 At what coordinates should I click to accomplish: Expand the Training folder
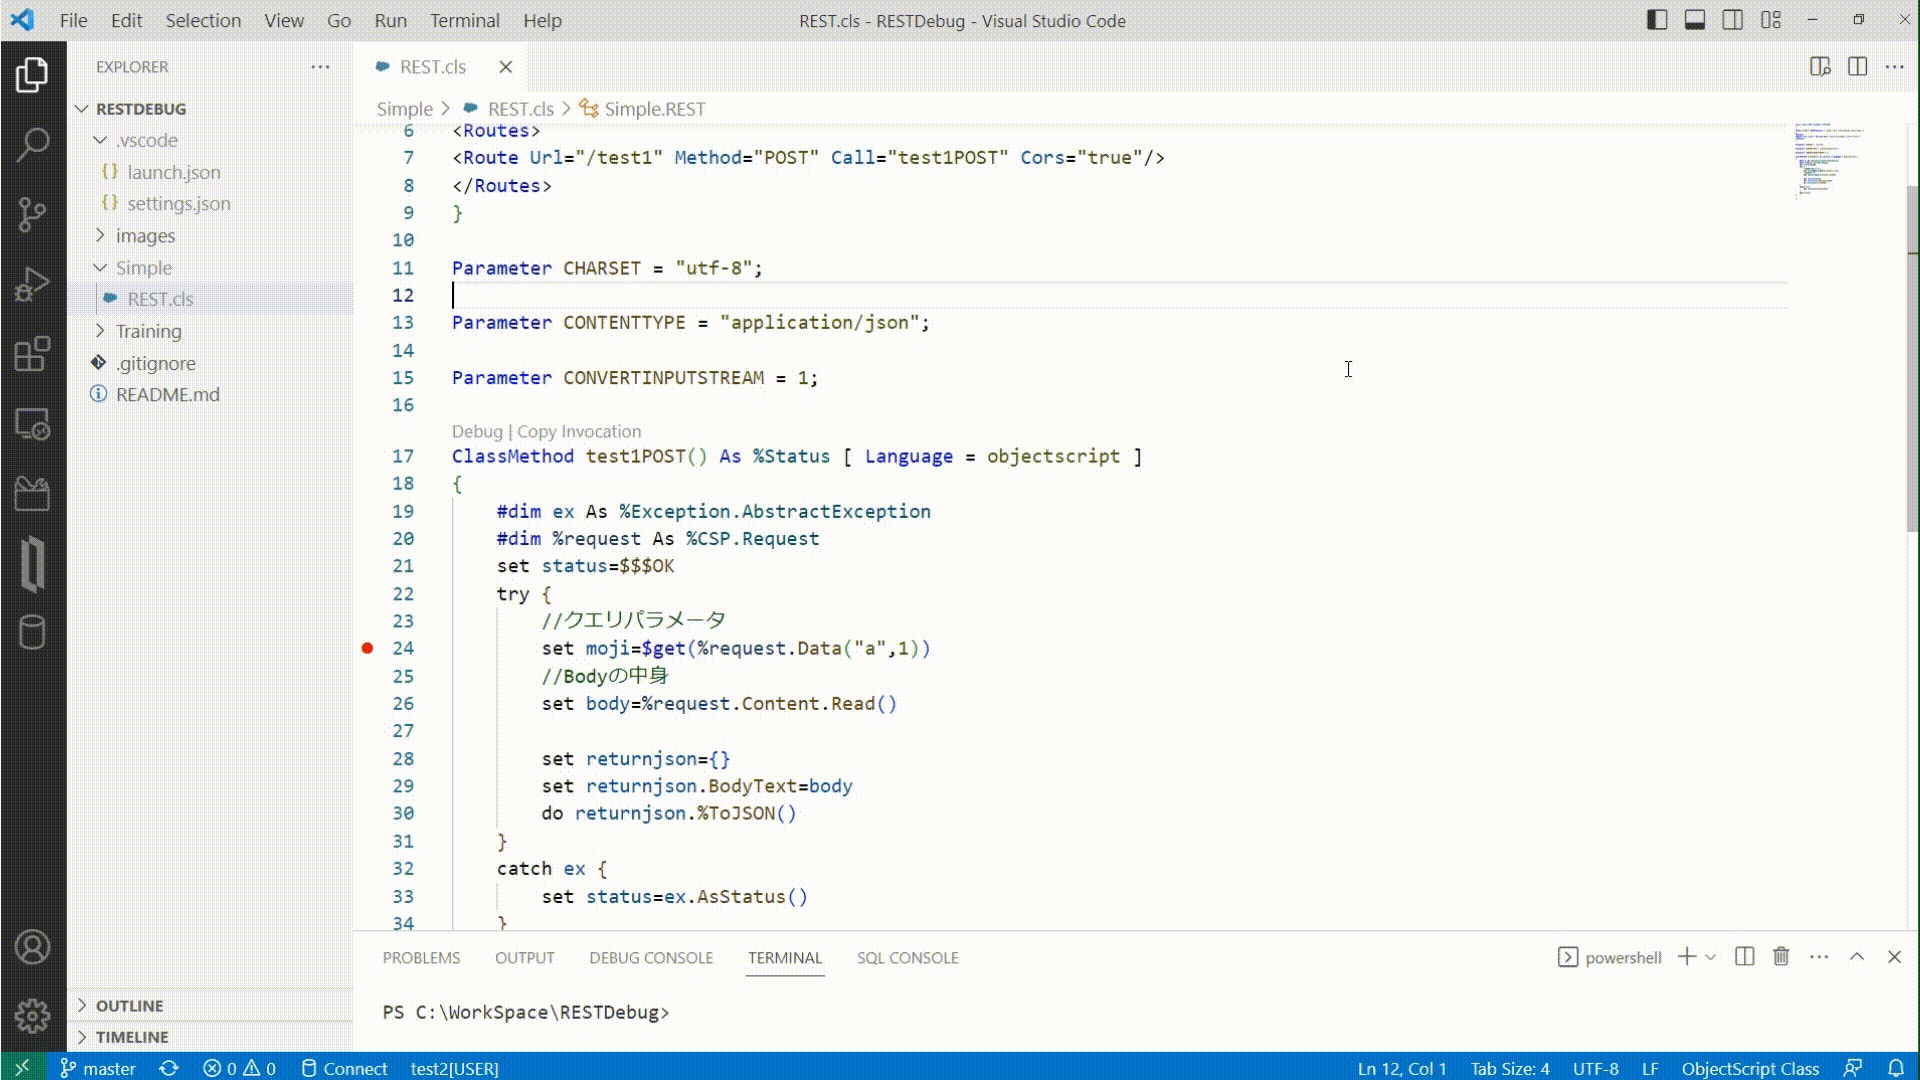[x=148, y=331]
